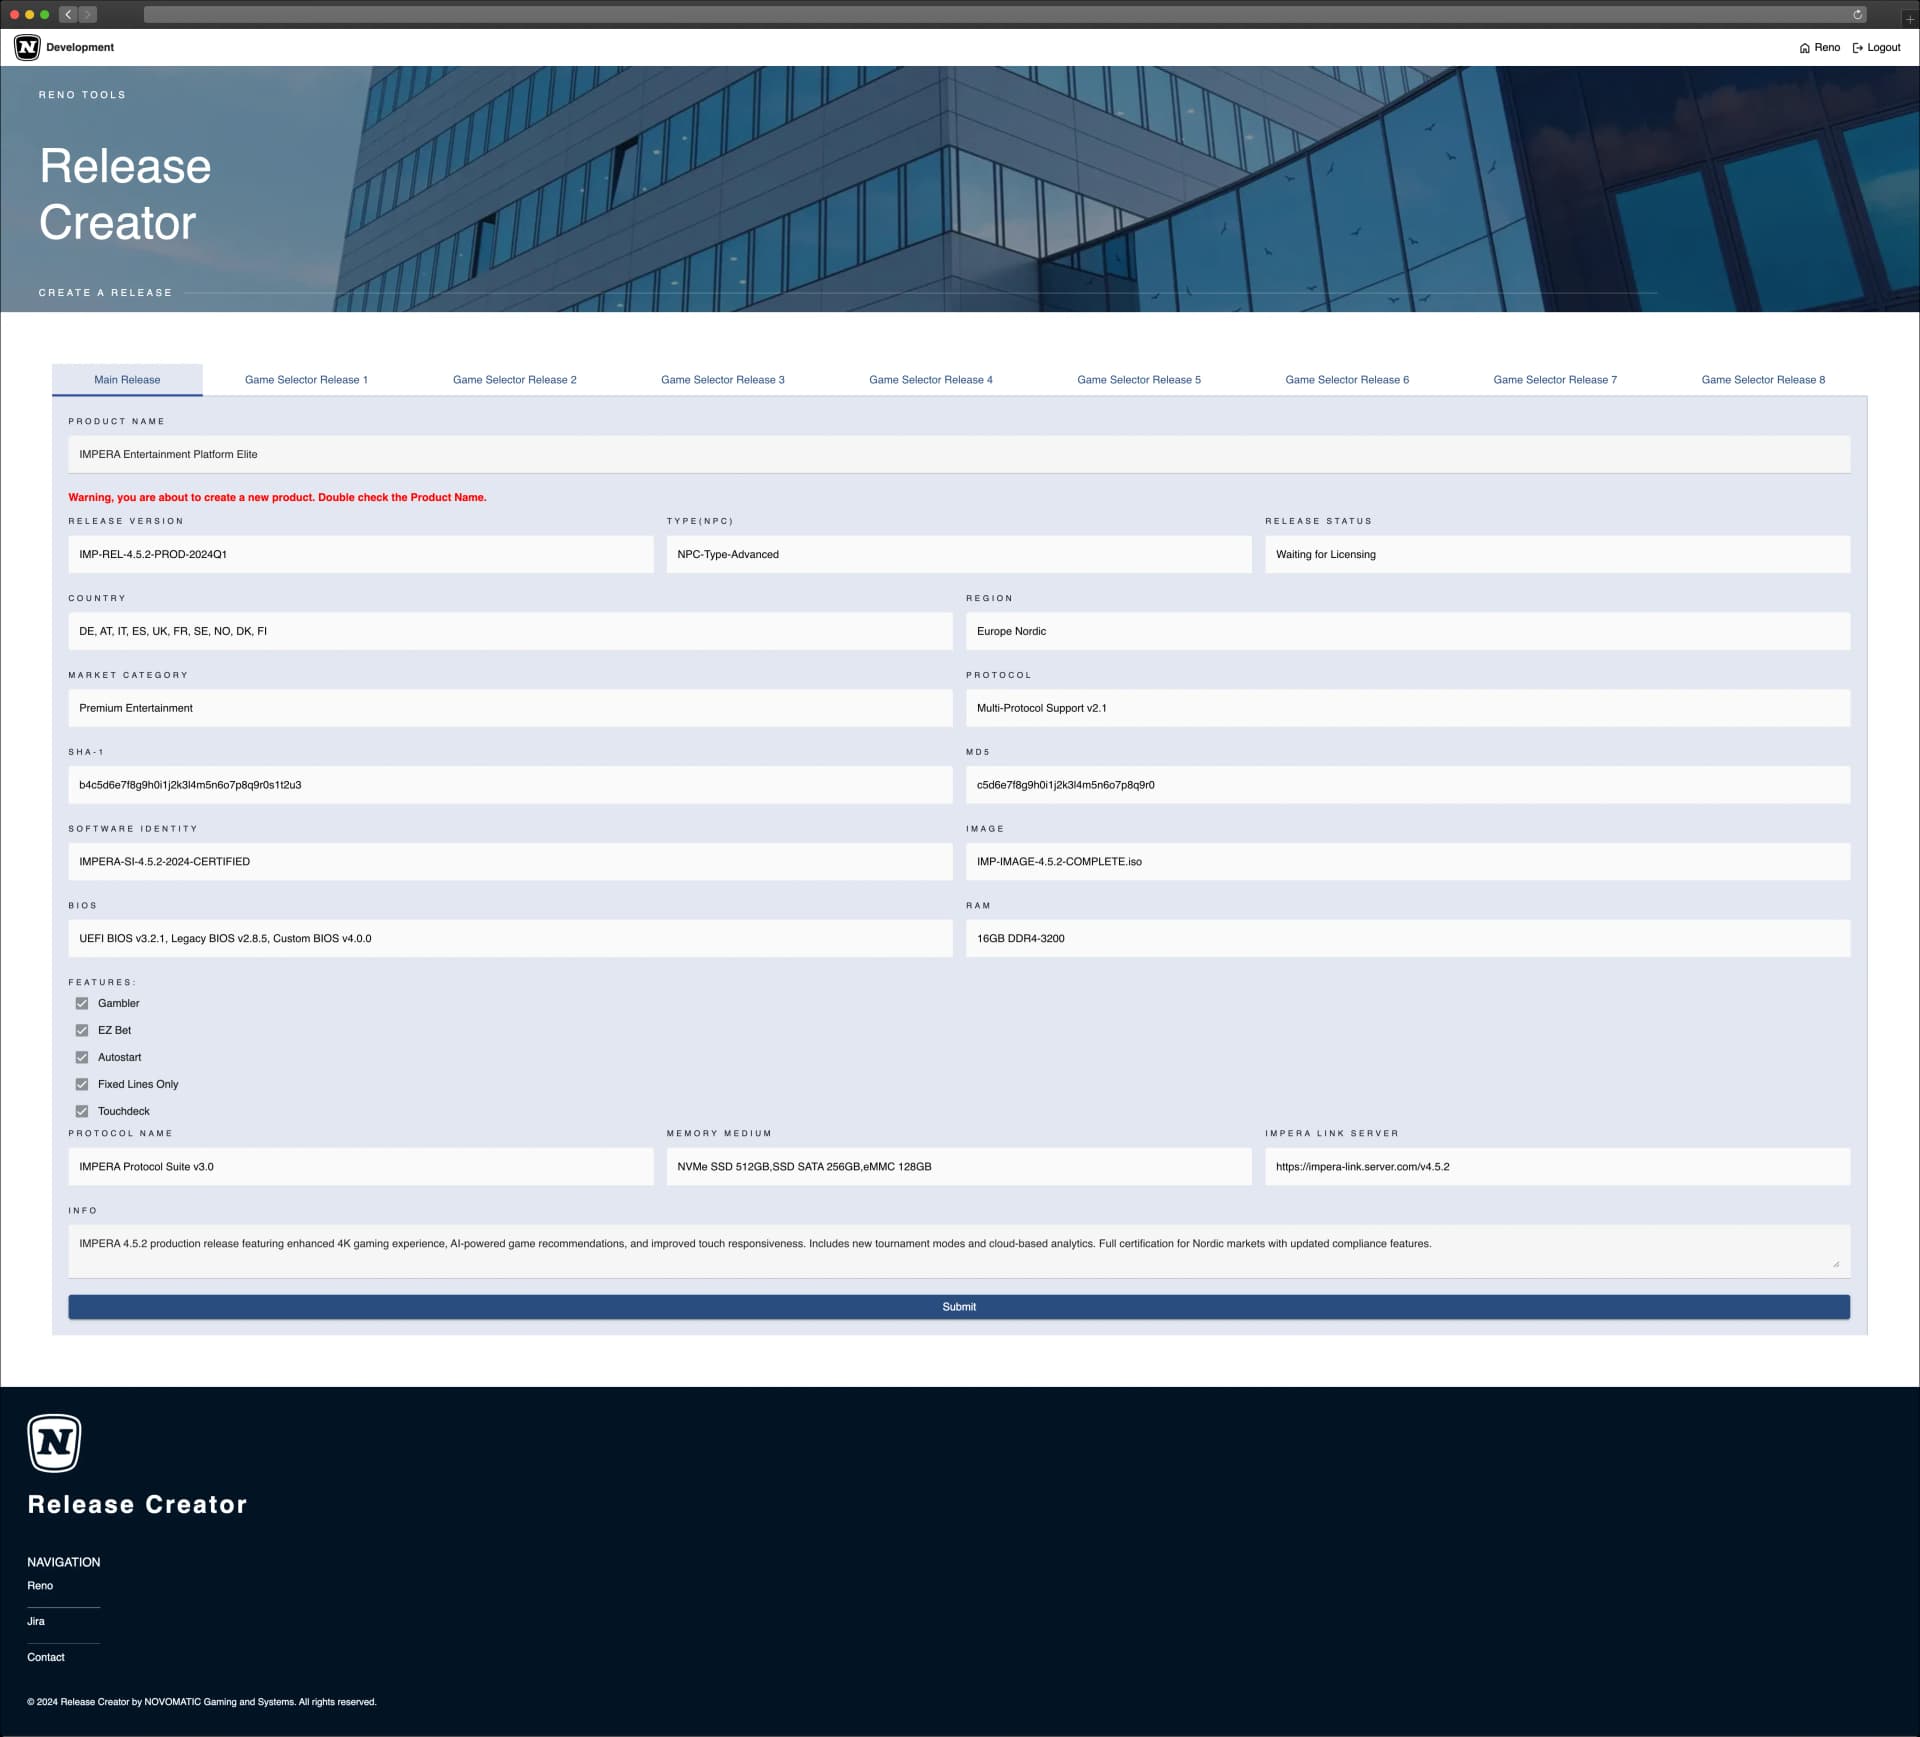This screenshot has height=1737, width=1920.
Task: Click the Reno home icon
Action: 1804,48
